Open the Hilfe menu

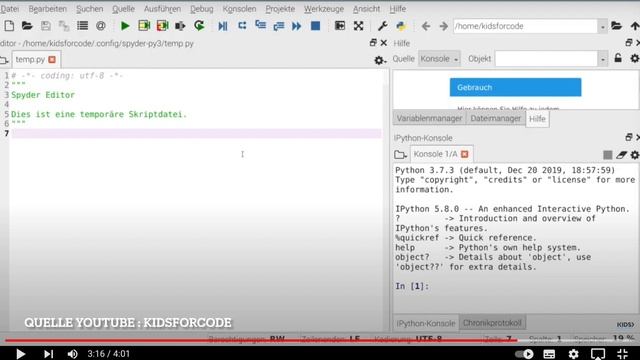coord(398,9)
